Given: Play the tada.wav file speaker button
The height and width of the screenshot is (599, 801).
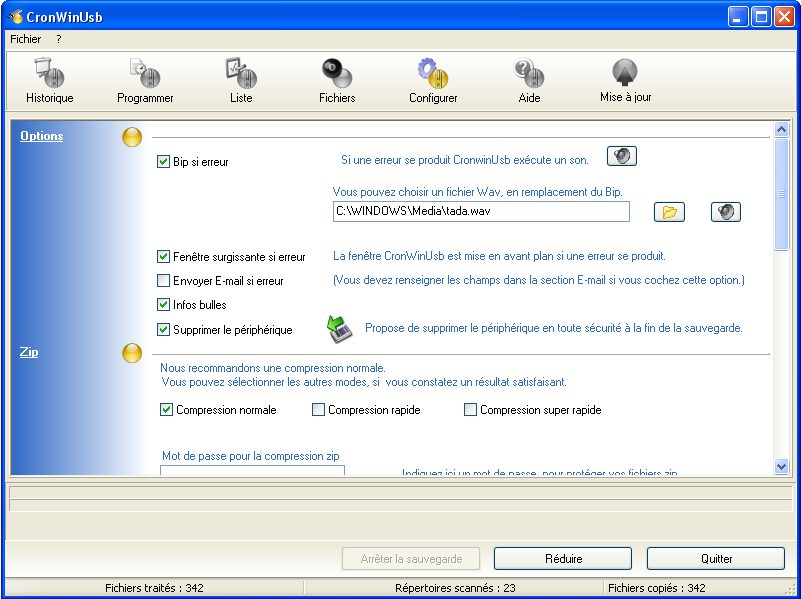Looking at the screenshot, I should pos(726,212).
